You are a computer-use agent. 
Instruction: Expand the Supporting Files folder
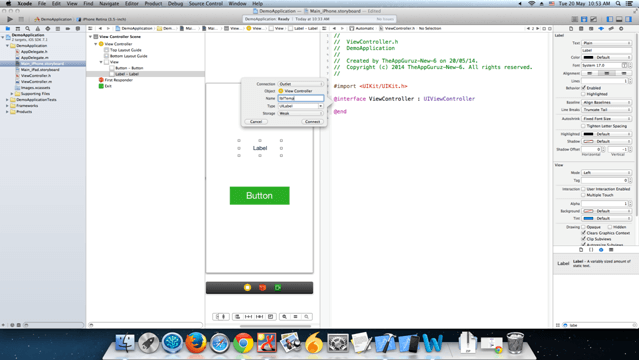click(x=12, y=94)
